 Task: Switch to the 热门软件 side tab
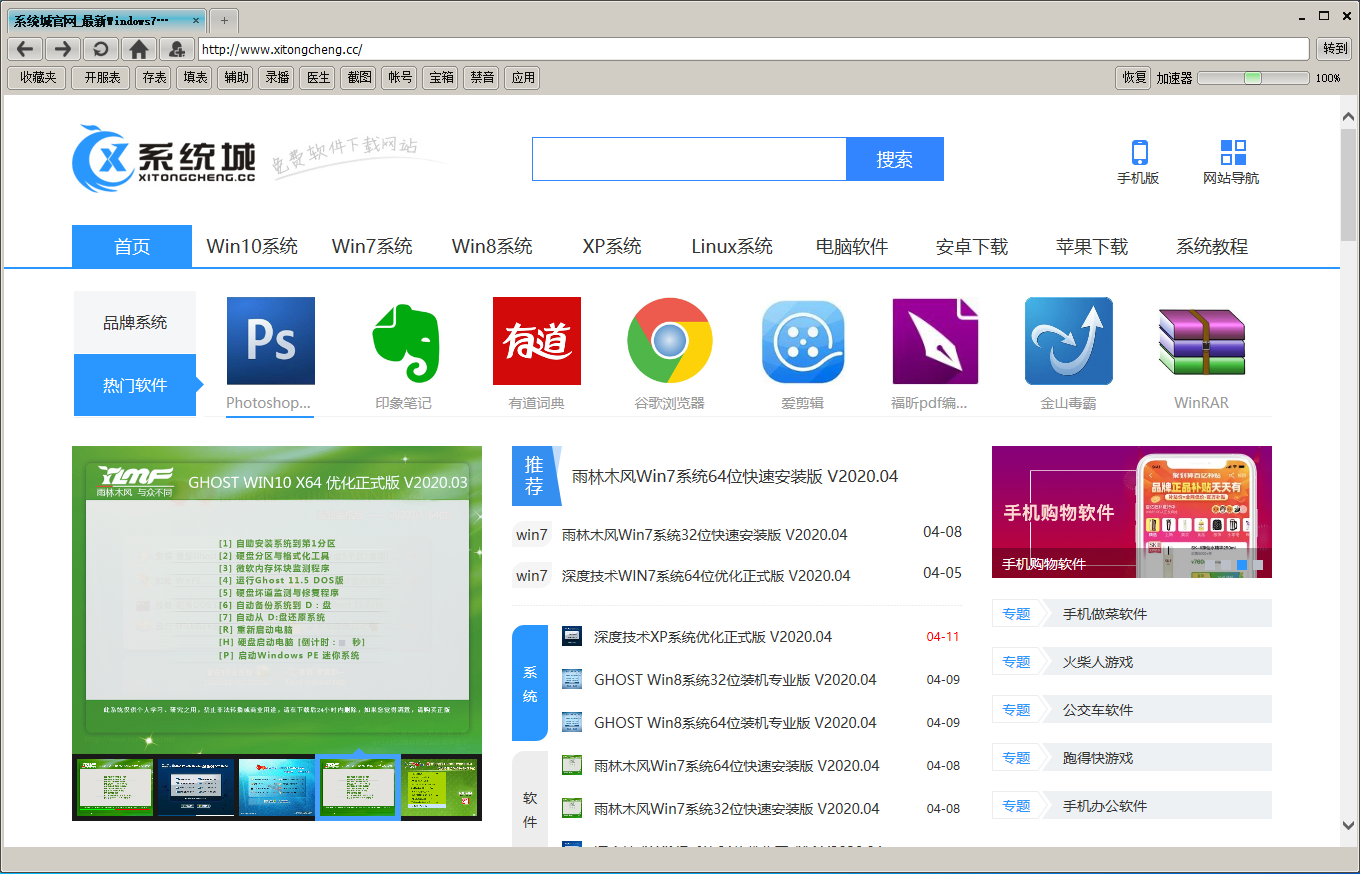135,385
